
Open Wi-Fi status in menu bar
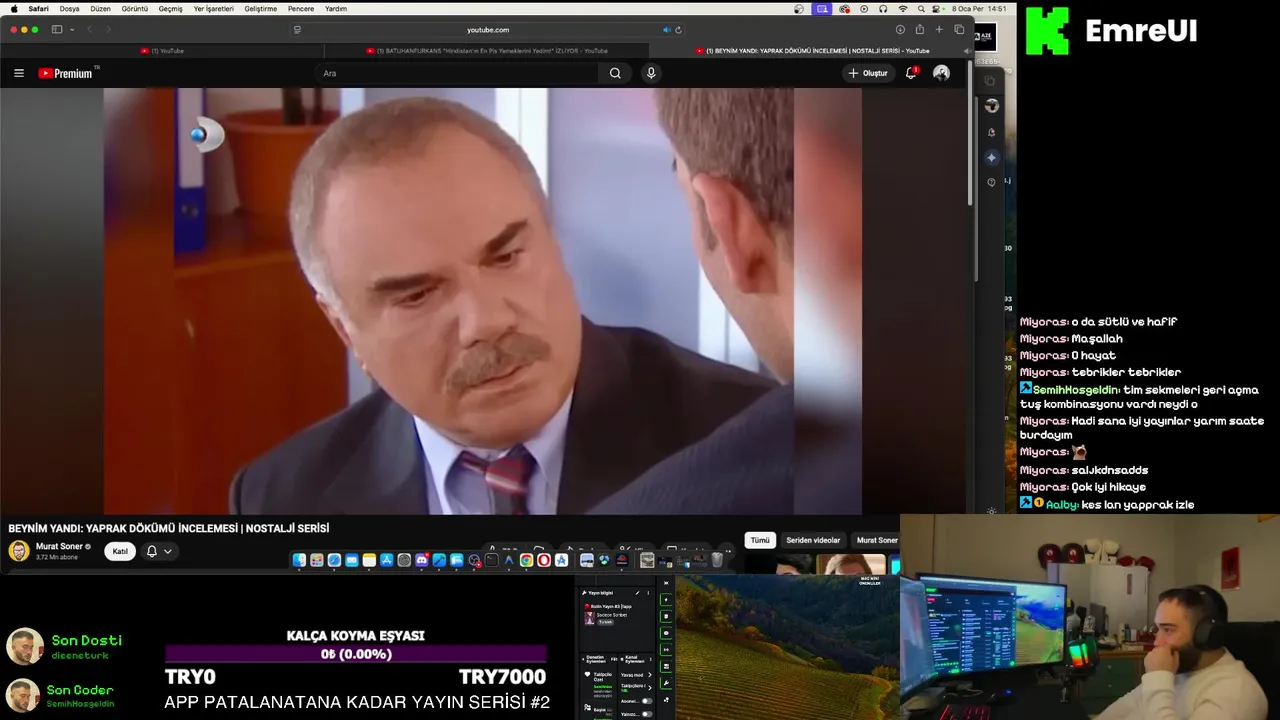pyautogui.click(x=903, y=9)
